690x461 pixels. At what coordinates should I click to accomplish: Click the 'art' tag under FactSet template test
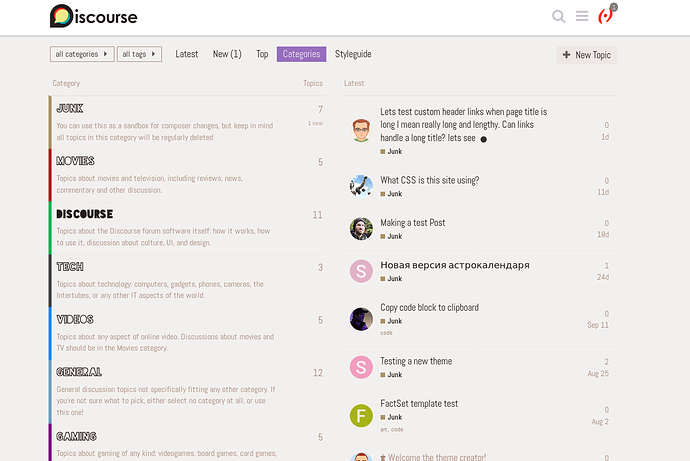(384, 429)
